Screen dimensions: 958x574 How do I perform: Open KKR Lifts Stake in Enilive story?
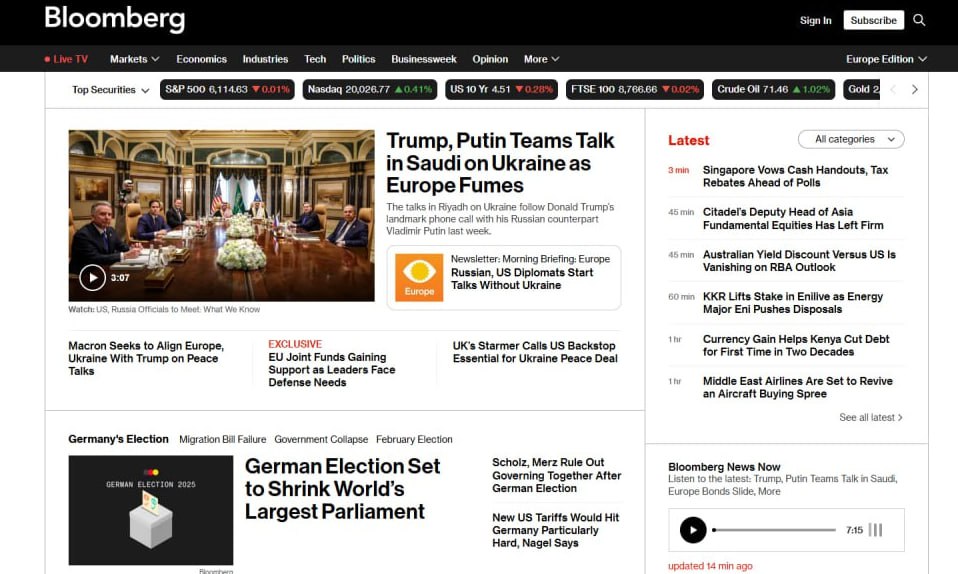(793, 303)
